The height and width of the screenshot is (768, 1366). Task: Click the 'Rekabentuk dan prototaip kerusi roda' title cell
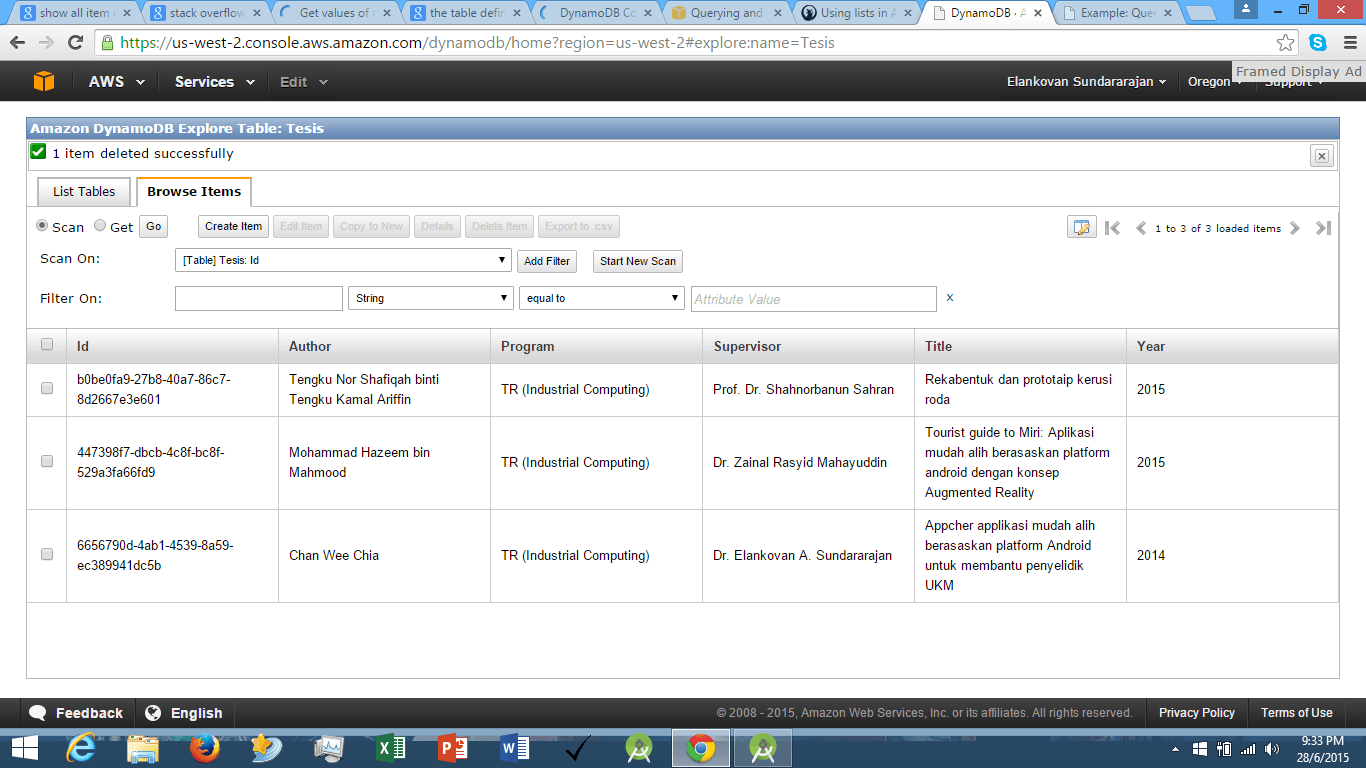click(1018, 389)
